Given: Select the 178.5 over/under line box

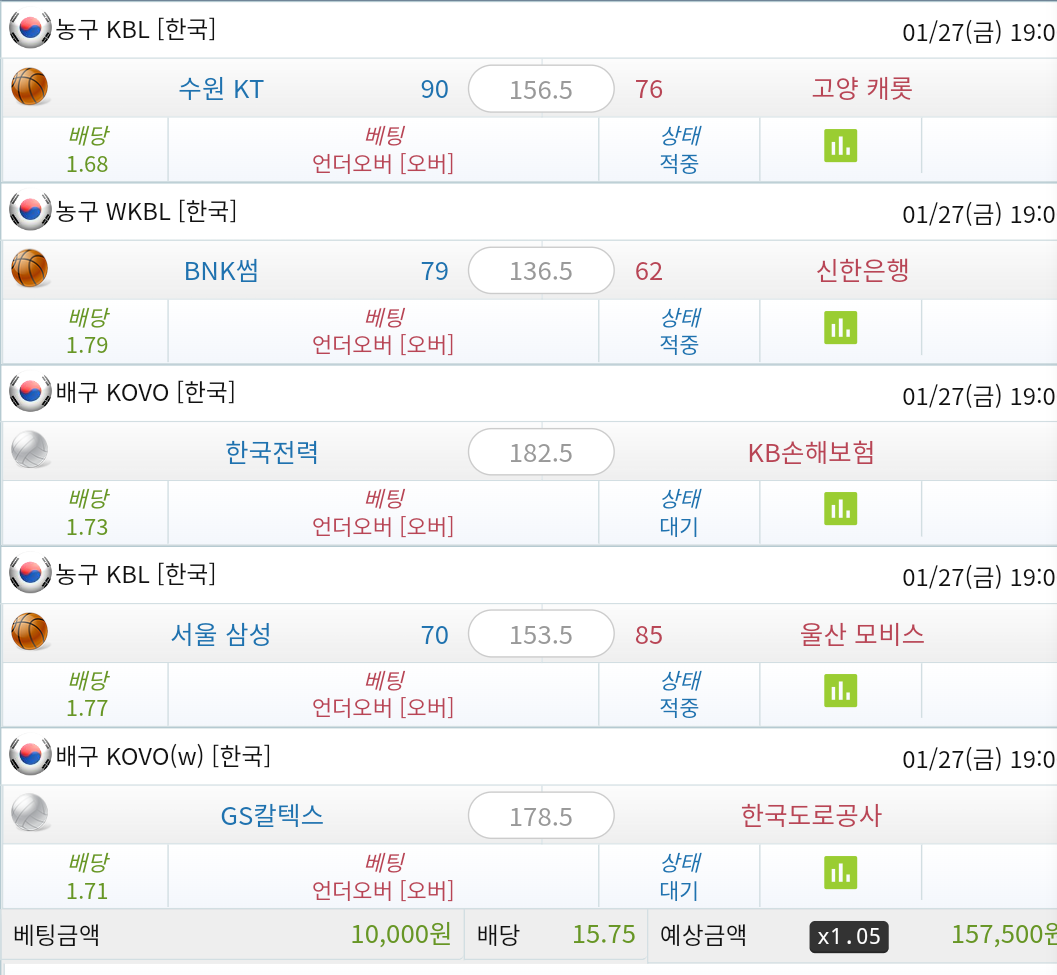Looking at the screenshot, I should (541, 816).
